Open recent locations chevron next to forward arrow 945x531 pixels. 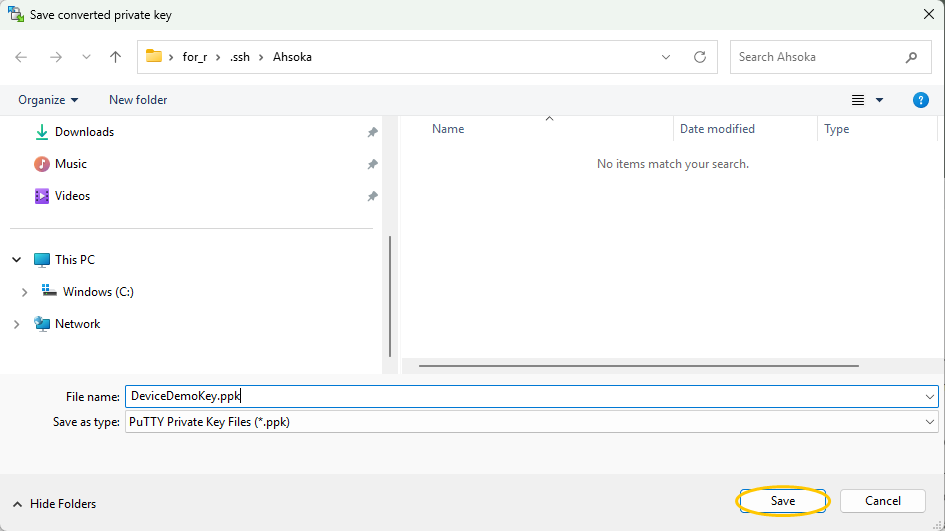pos(86,57)
